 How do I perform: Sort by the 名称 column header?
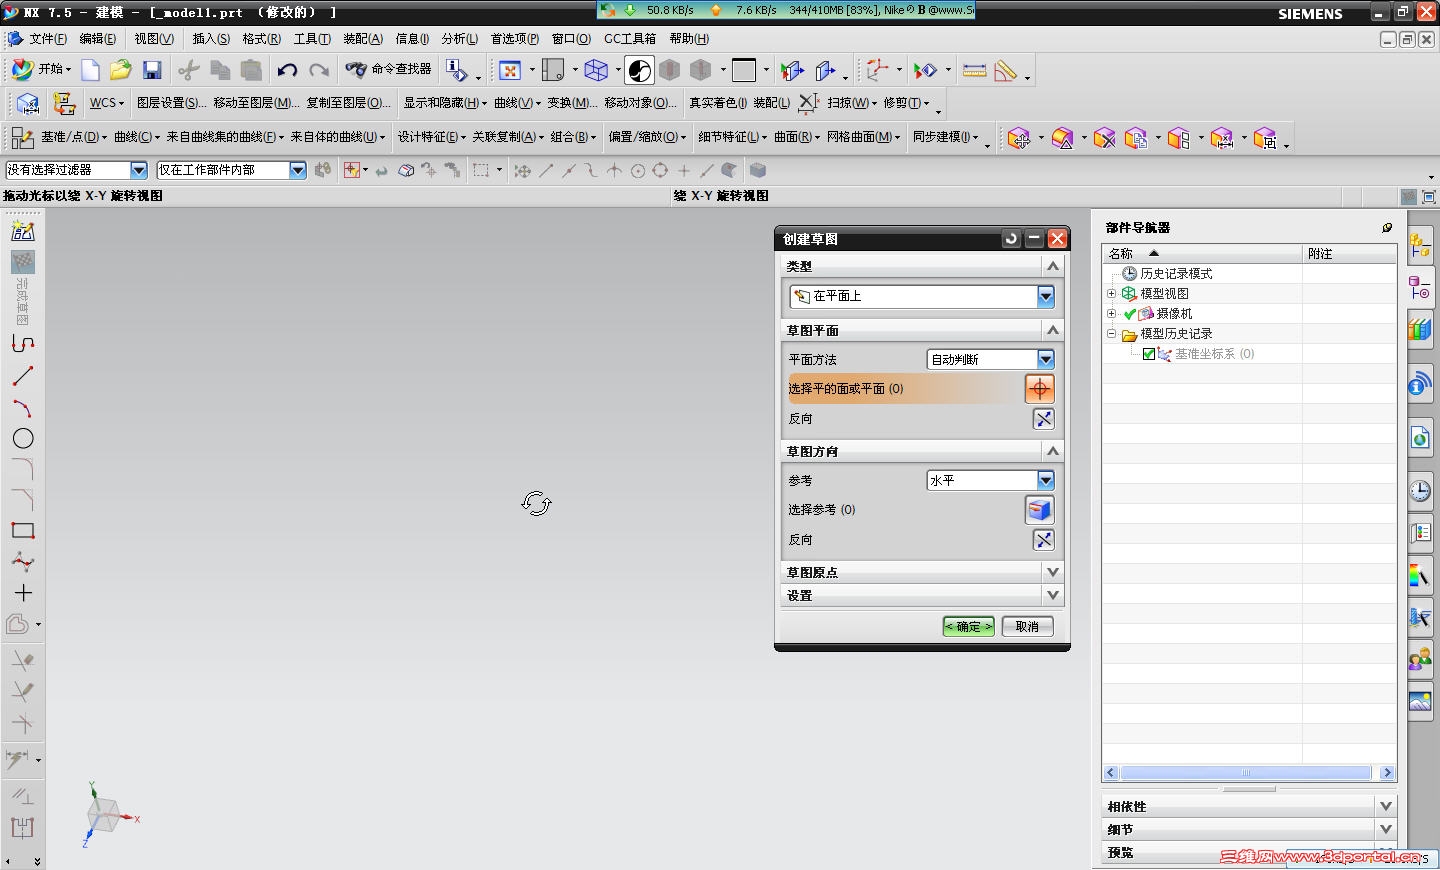coord(1203,254)
